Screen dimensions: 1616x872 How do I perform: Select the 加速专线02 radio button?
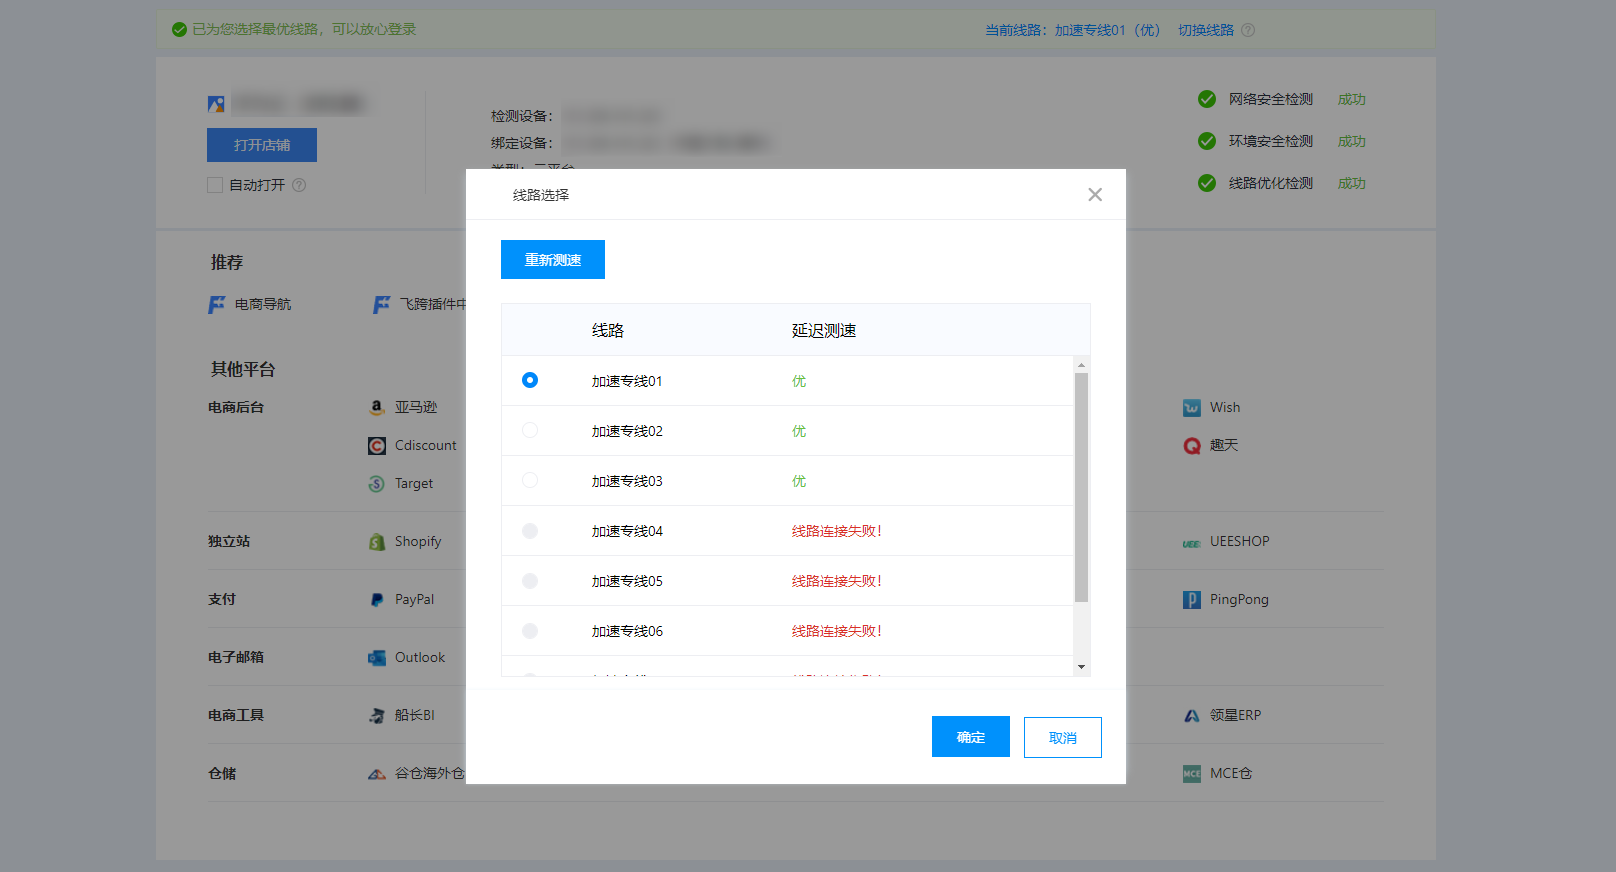click(530, 430)
